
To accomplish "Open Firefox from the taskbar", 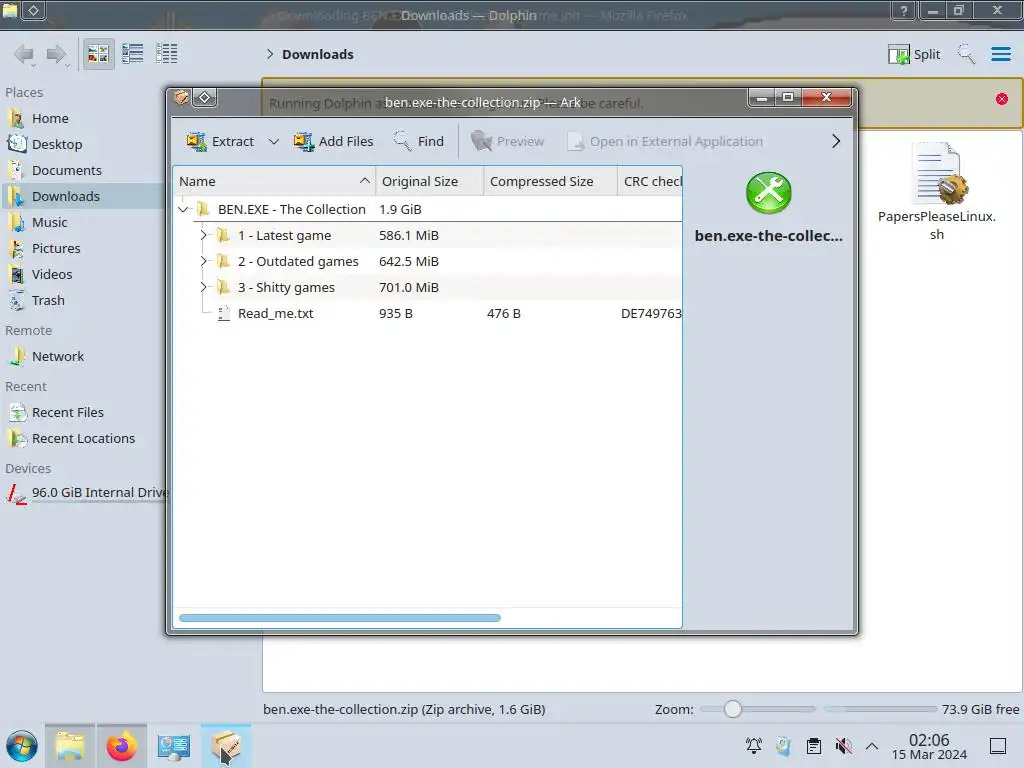I will tap(121, 746).
